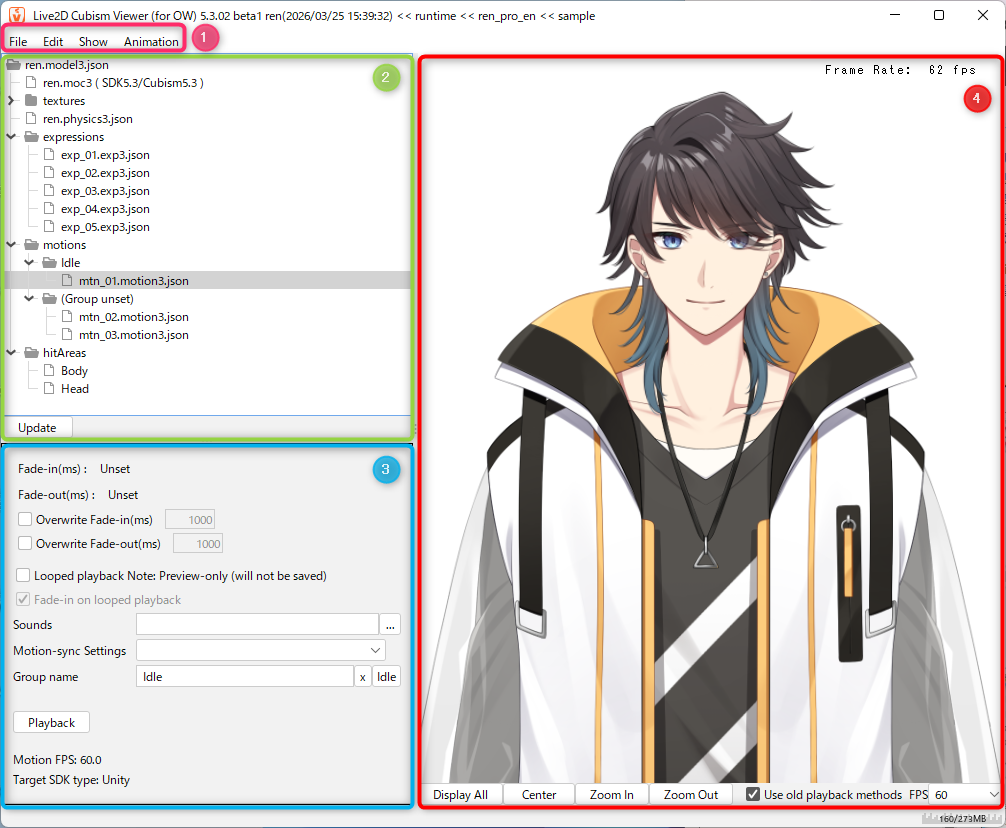Screen dimensions: 1006x828
Task: Open the Animation menu
Action: [151, 42]
